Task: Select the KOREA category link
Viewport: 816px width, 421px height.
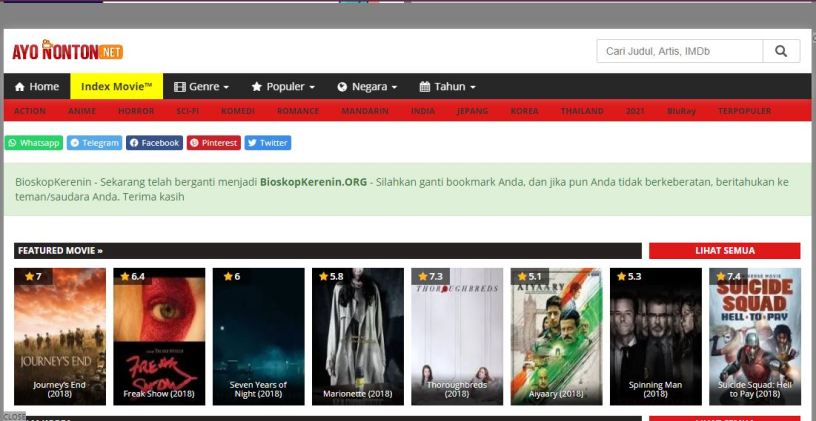Action: click(x=525, y=111)
